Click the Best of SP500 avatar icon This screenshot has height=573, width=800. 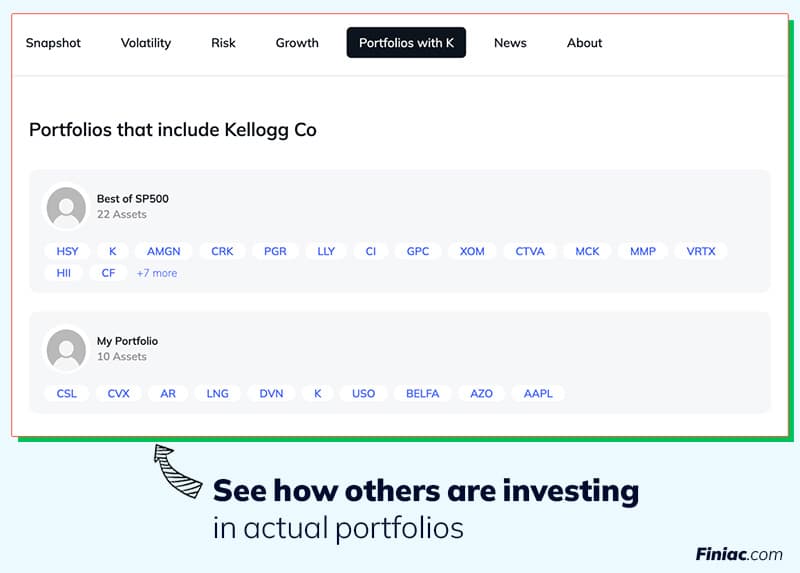[x=66, y=207]
